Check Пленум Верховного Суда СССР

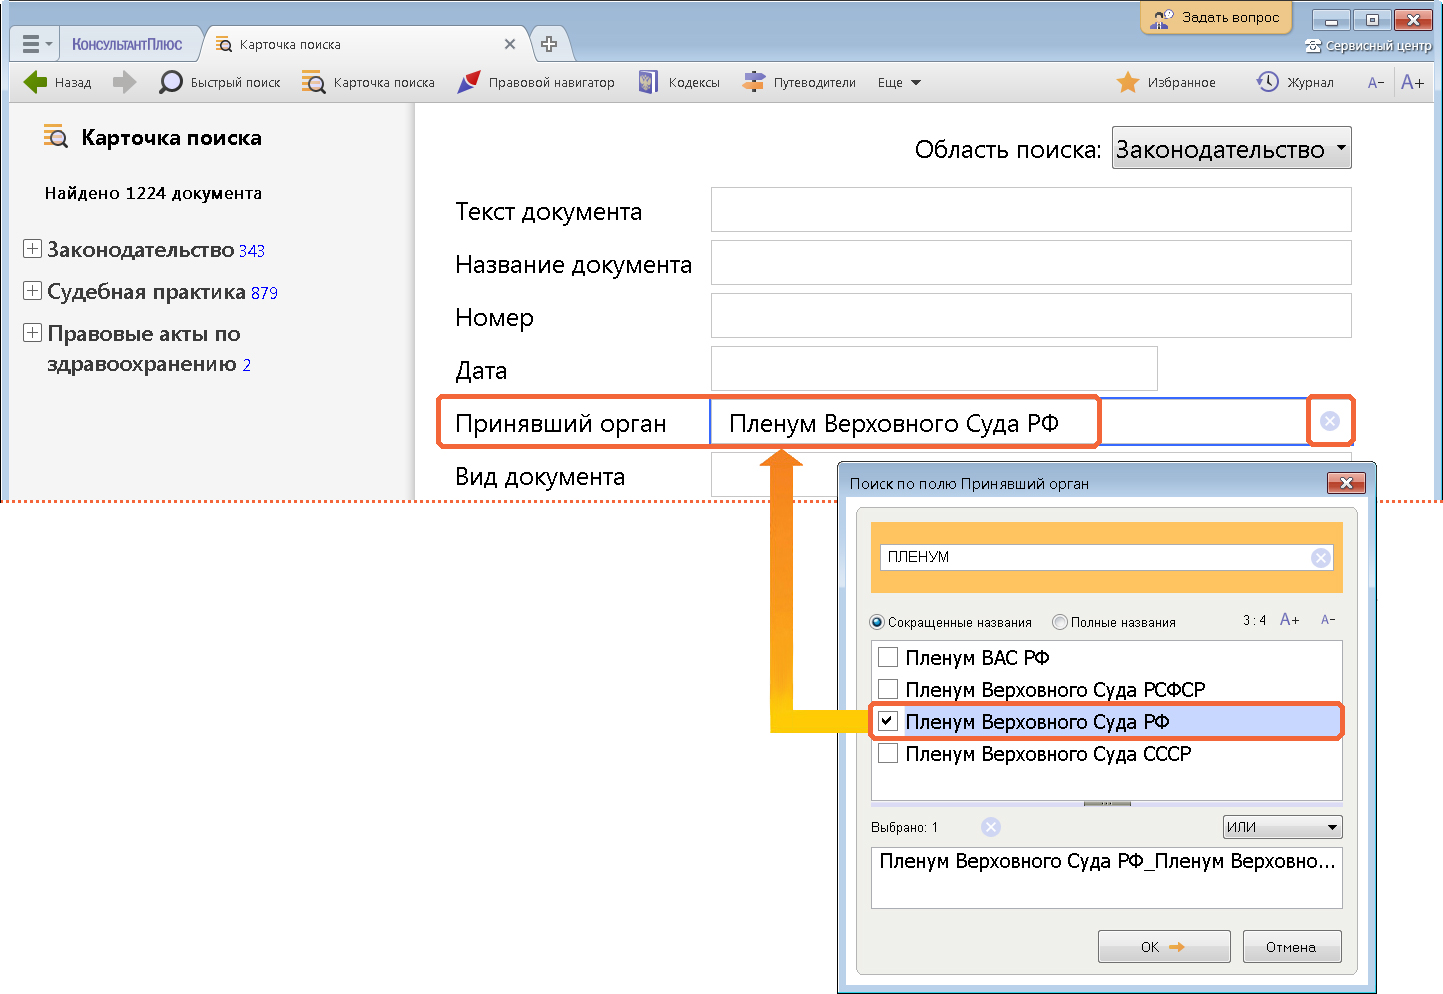tap(888, 753)
